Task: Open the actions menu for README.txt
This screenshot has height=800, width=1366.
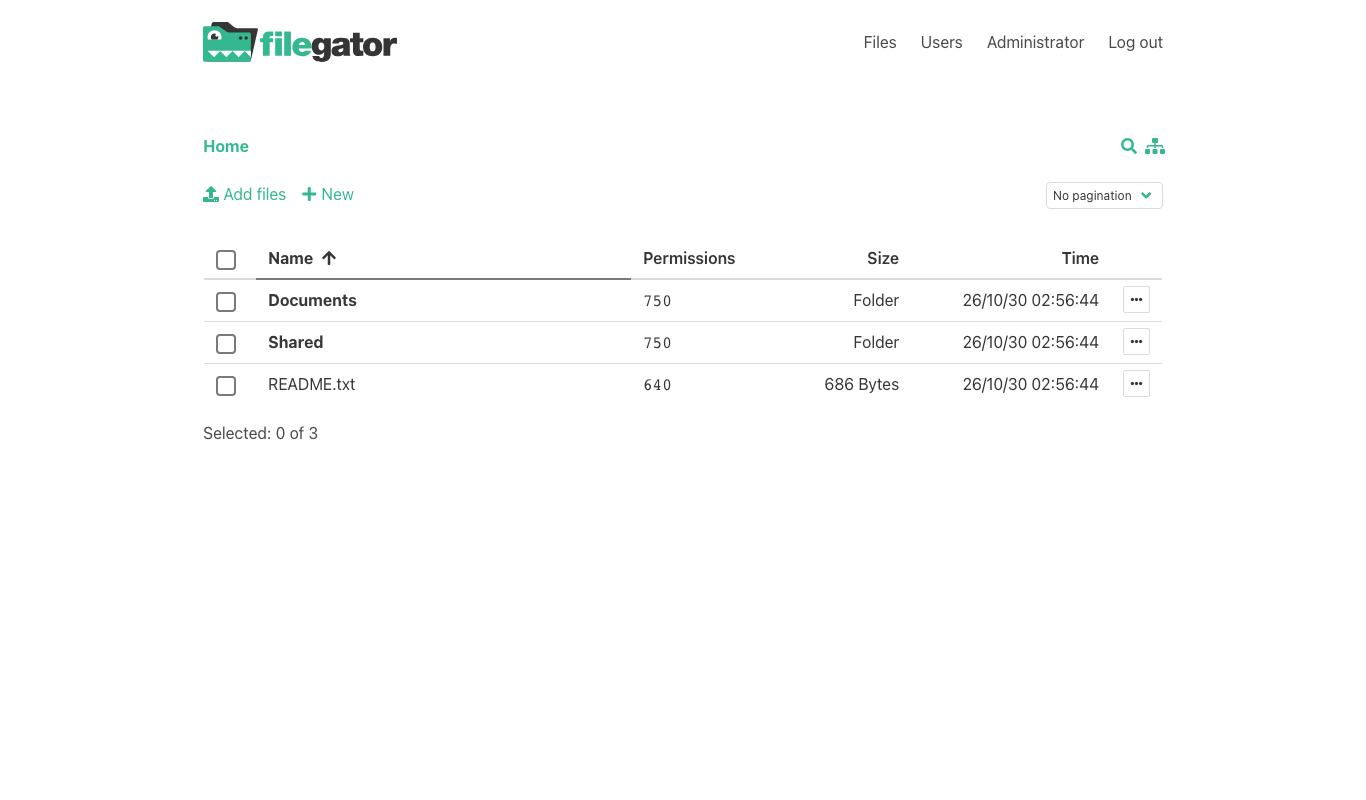Action: tap(1136, 384)
